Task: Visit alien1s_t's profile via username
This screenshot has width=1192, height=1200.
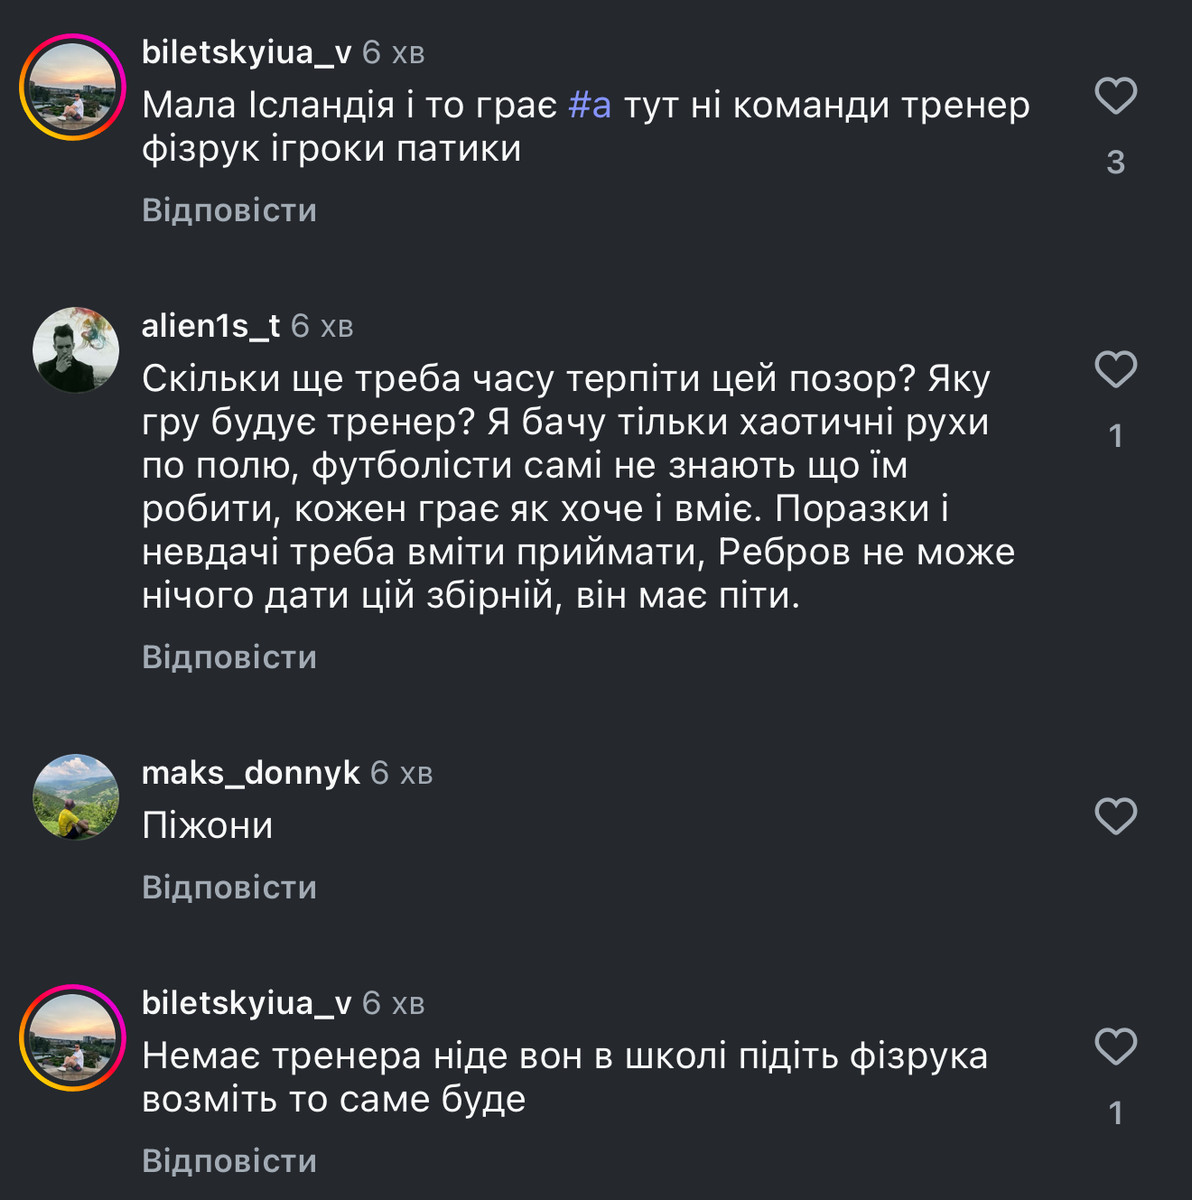Action: point(211,325)
